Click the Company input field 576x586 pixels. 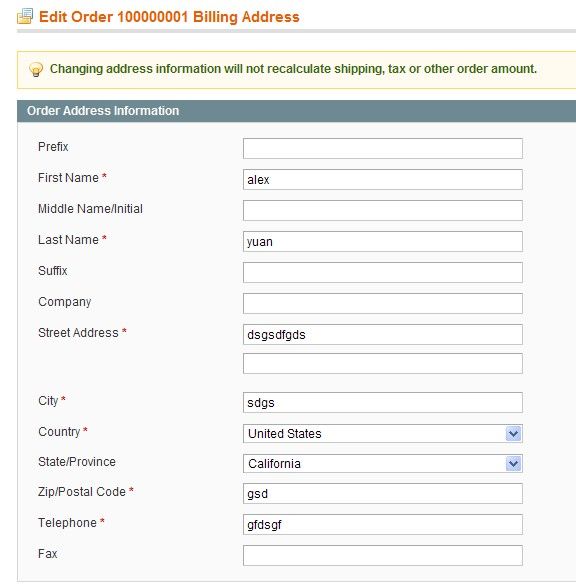coord(383,303)
